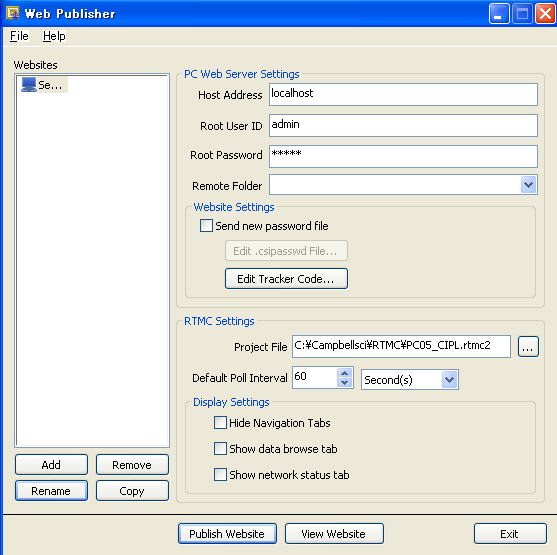Increase poll interval with up arrow
Image resolution: width=557 pixels, height=555 pixels.
click(344, 373)
